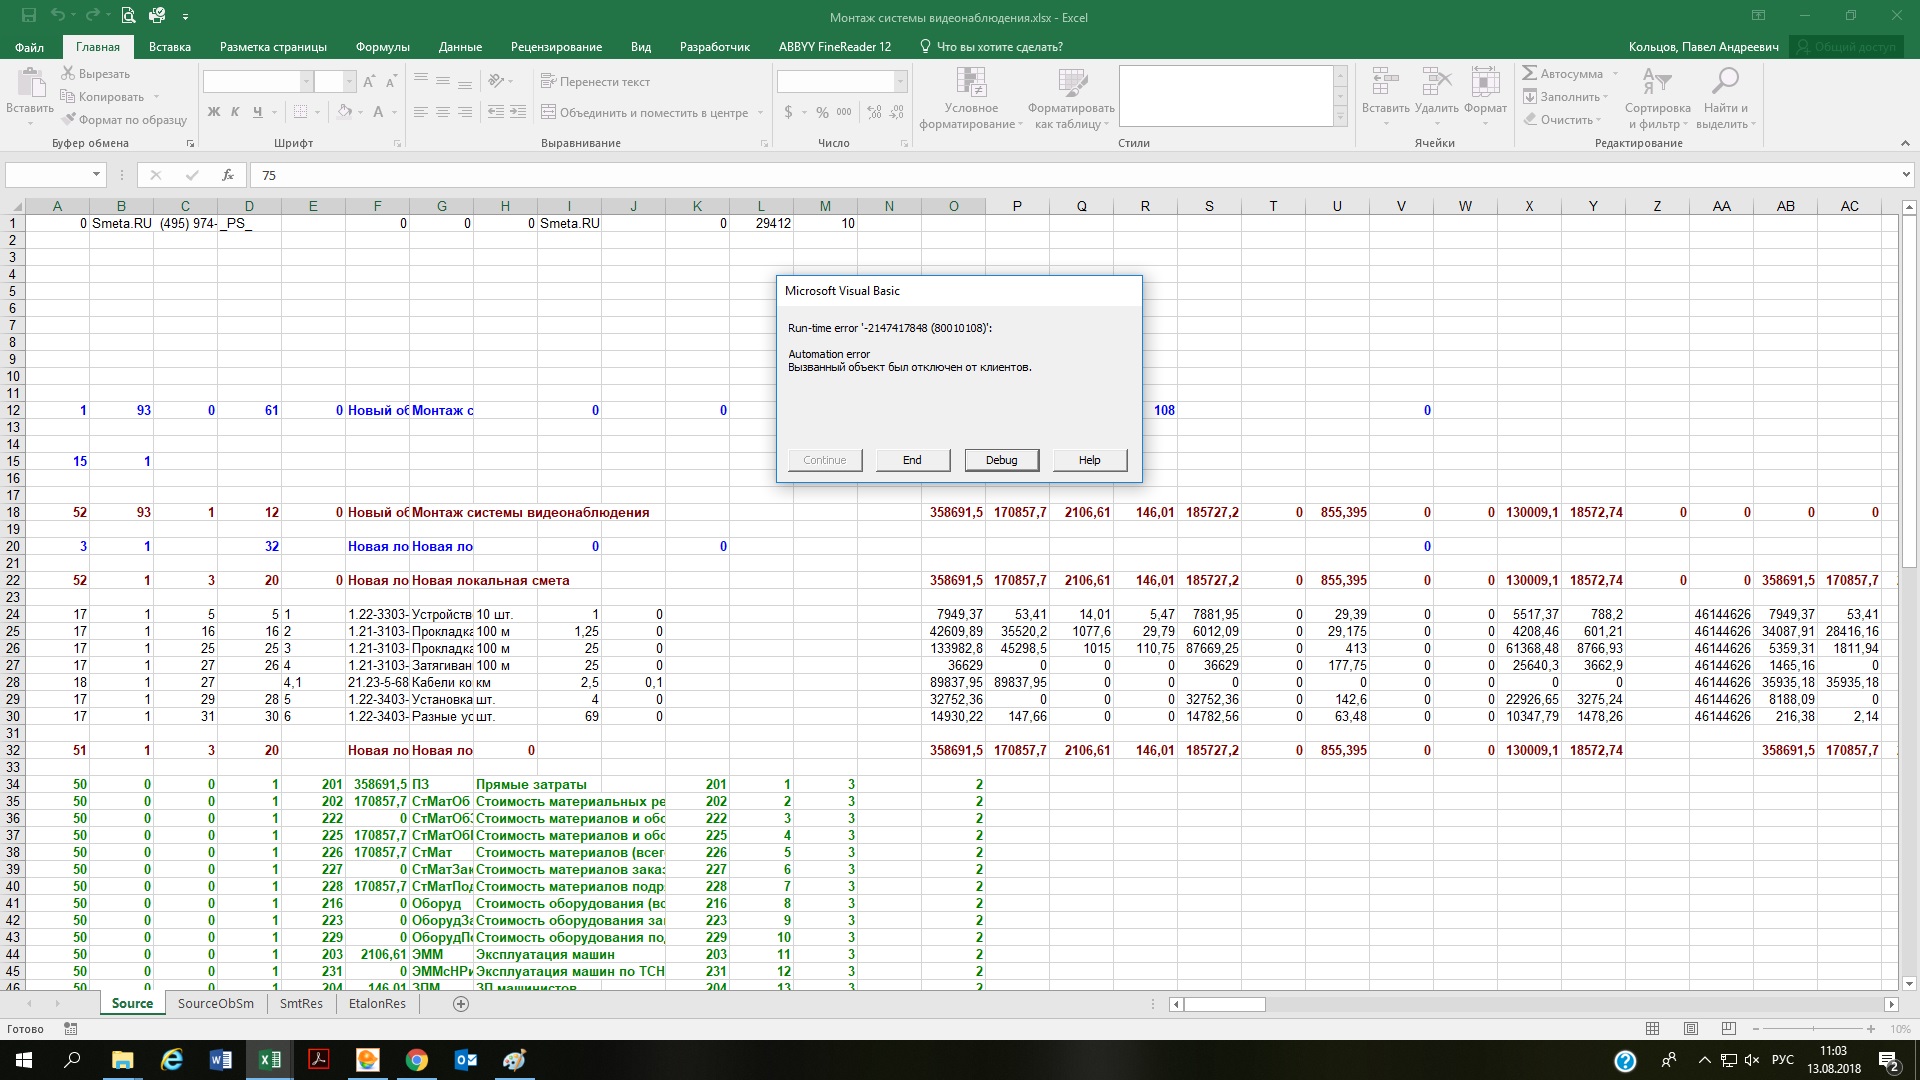Toggle underline (Ч) formatting
Viewport: 1920px width, 1080px height.
pyautogui.click(x=257, y=112)
